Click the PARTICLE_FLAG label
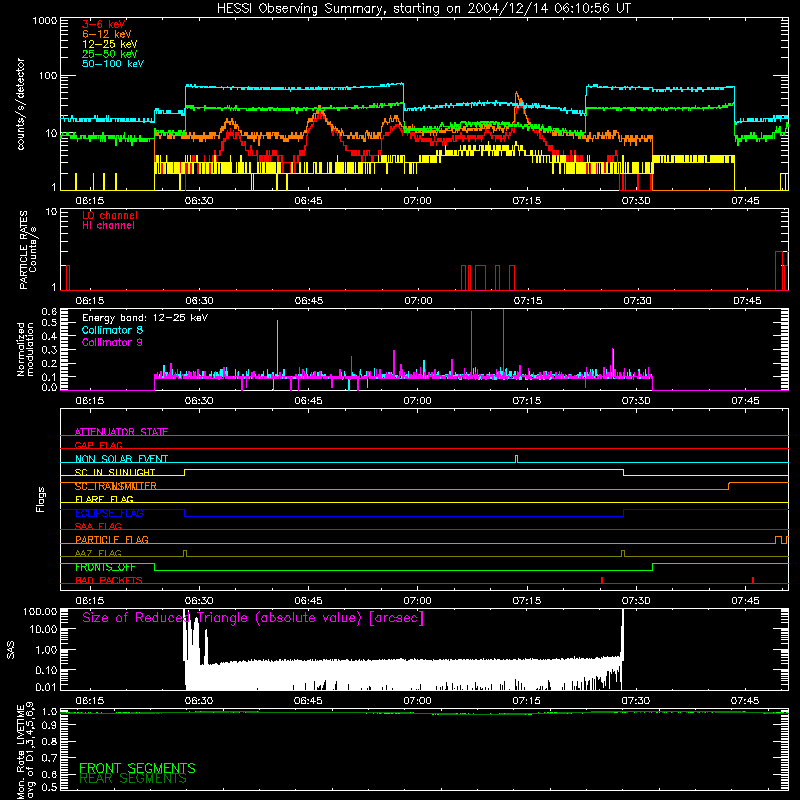Screen dimensions: 800x800 (x=112, y=539)
